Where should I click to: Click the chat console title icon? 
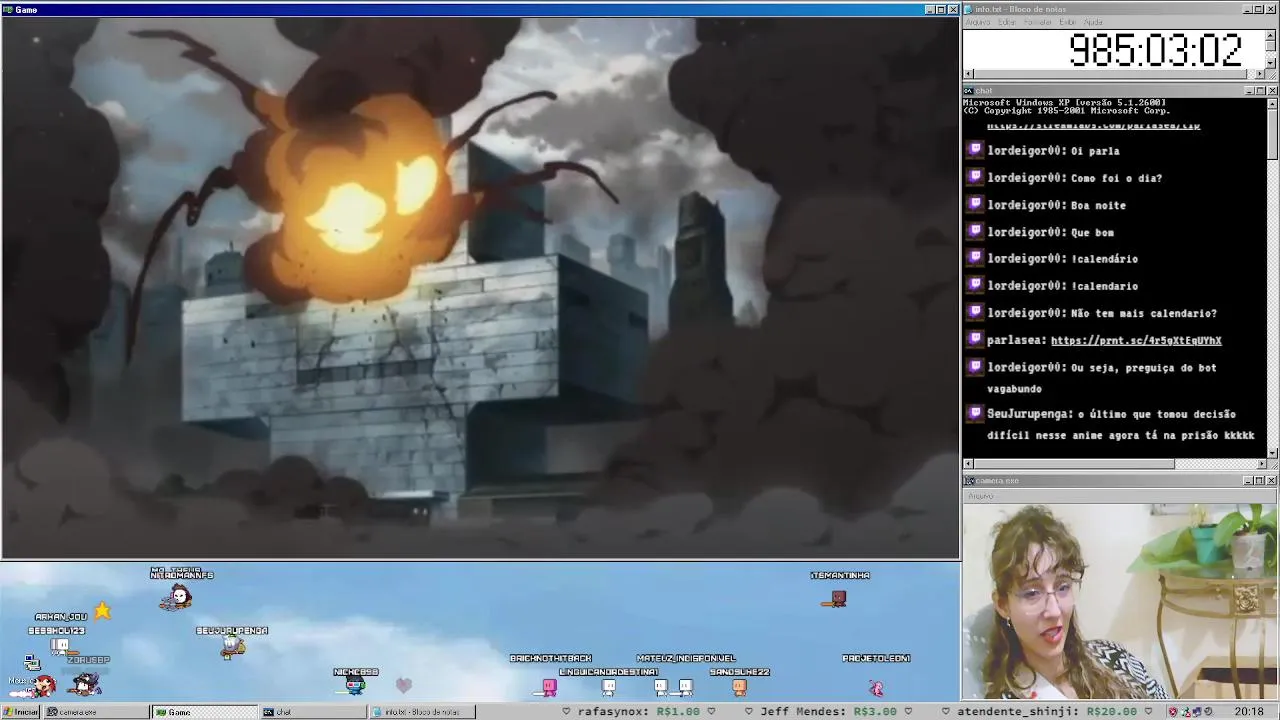click(x=969, y=91)
